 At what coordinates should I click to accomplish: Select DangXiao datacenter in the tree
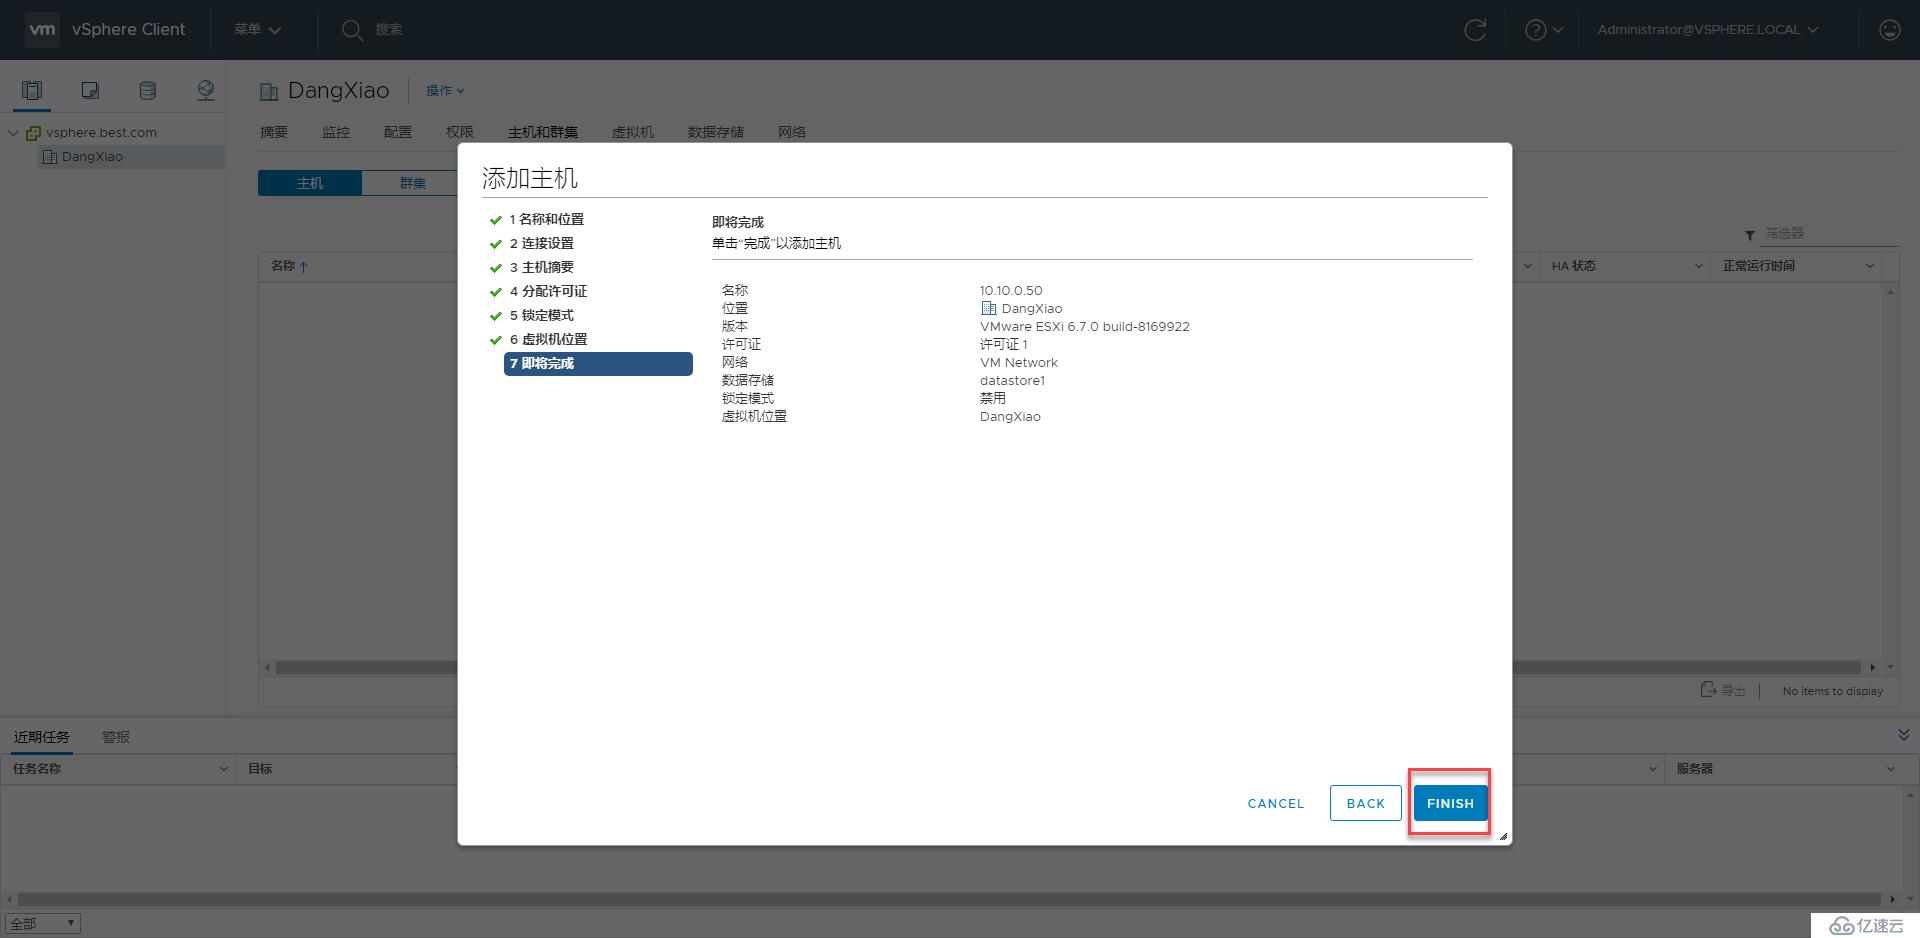pos(92,157)
